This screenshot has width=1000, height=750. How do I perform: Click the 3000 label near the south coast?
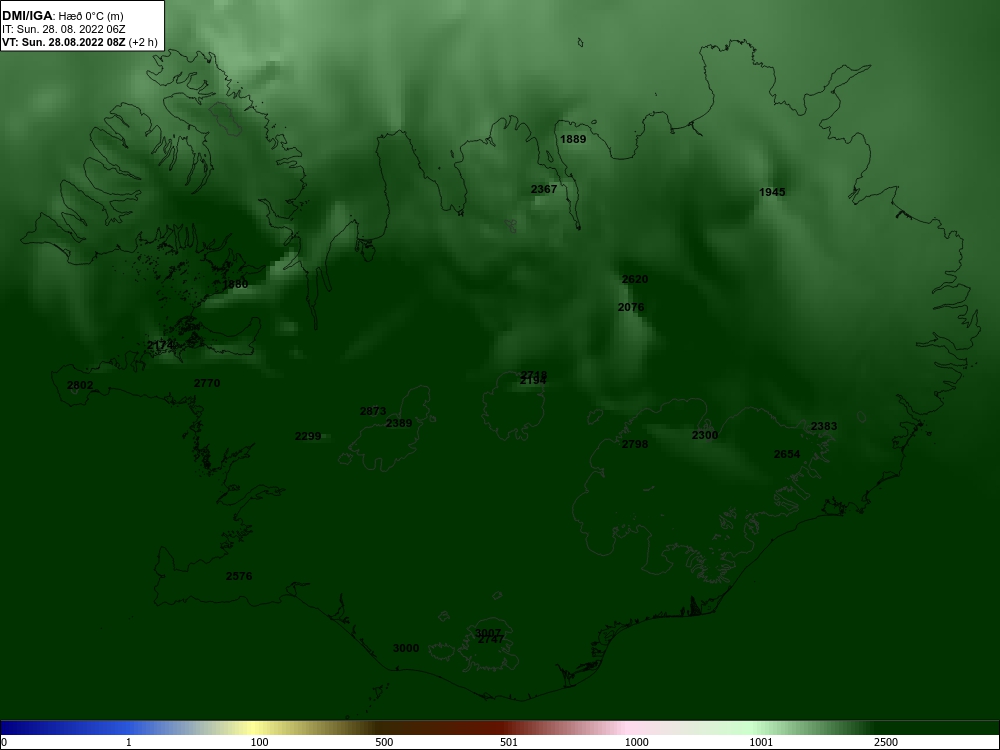click(x=406, y=648)
